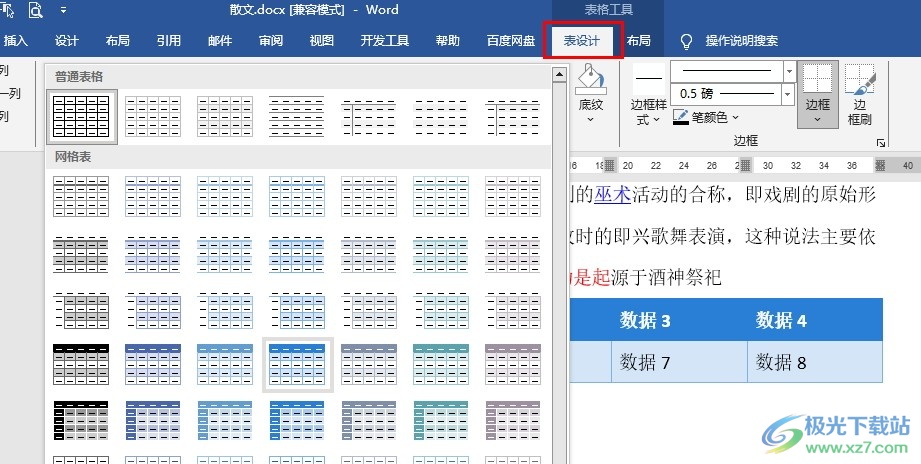Open the 帮助 tab

448,41
